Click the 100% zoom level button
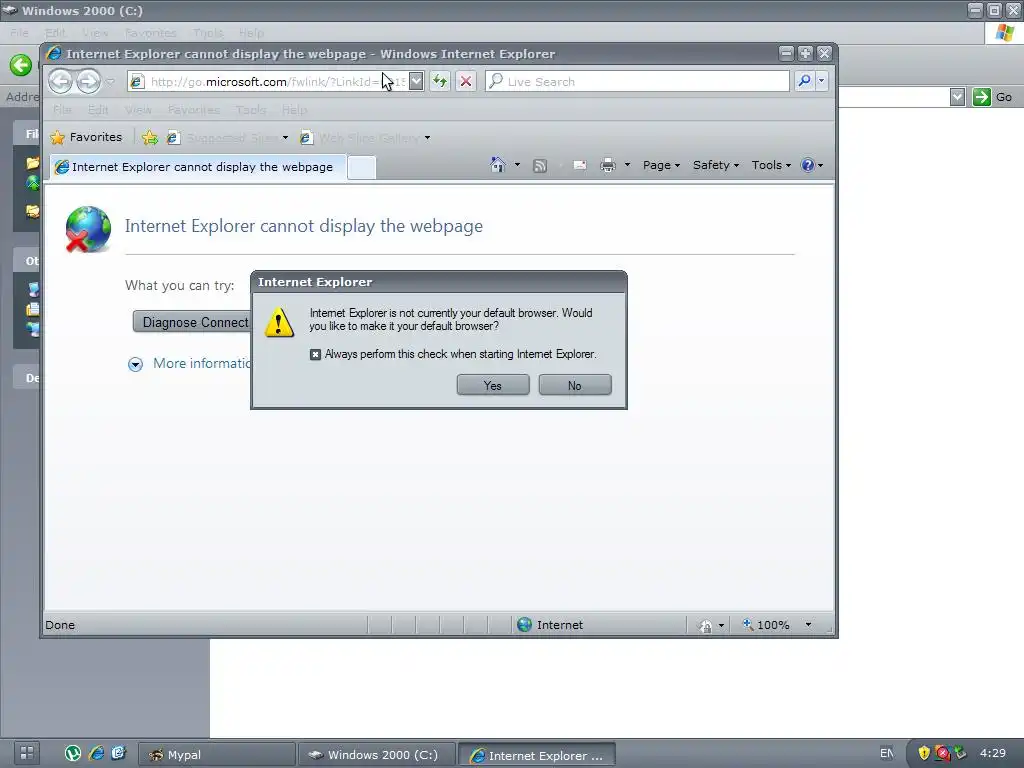This screenshot has height=768, width=1024. (x=766, y=625)
